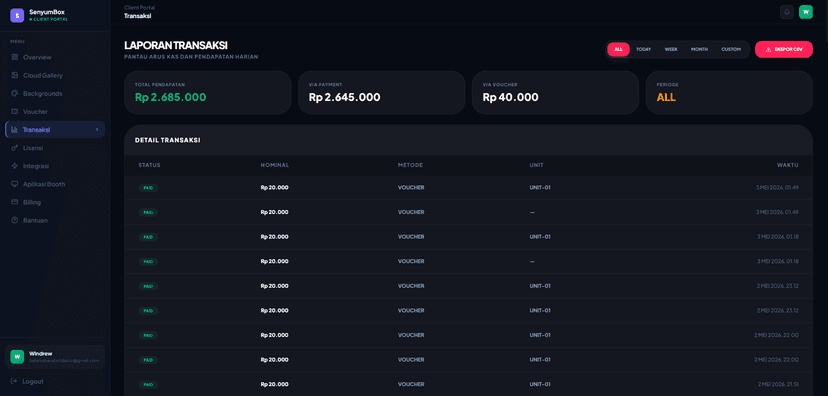Click the SenyumBox logo icon
Image resolution: width=828 pixels, height=396 pixels.
(x=17, y=15)
